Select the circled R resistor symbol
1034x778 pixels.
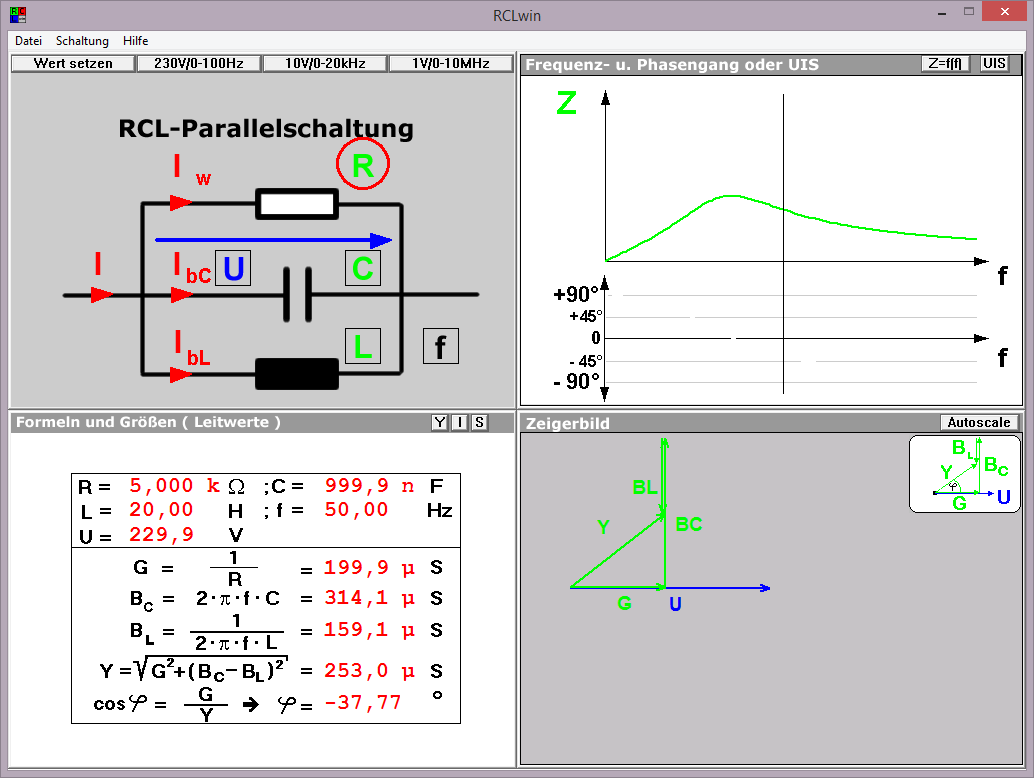coord(362,166)
